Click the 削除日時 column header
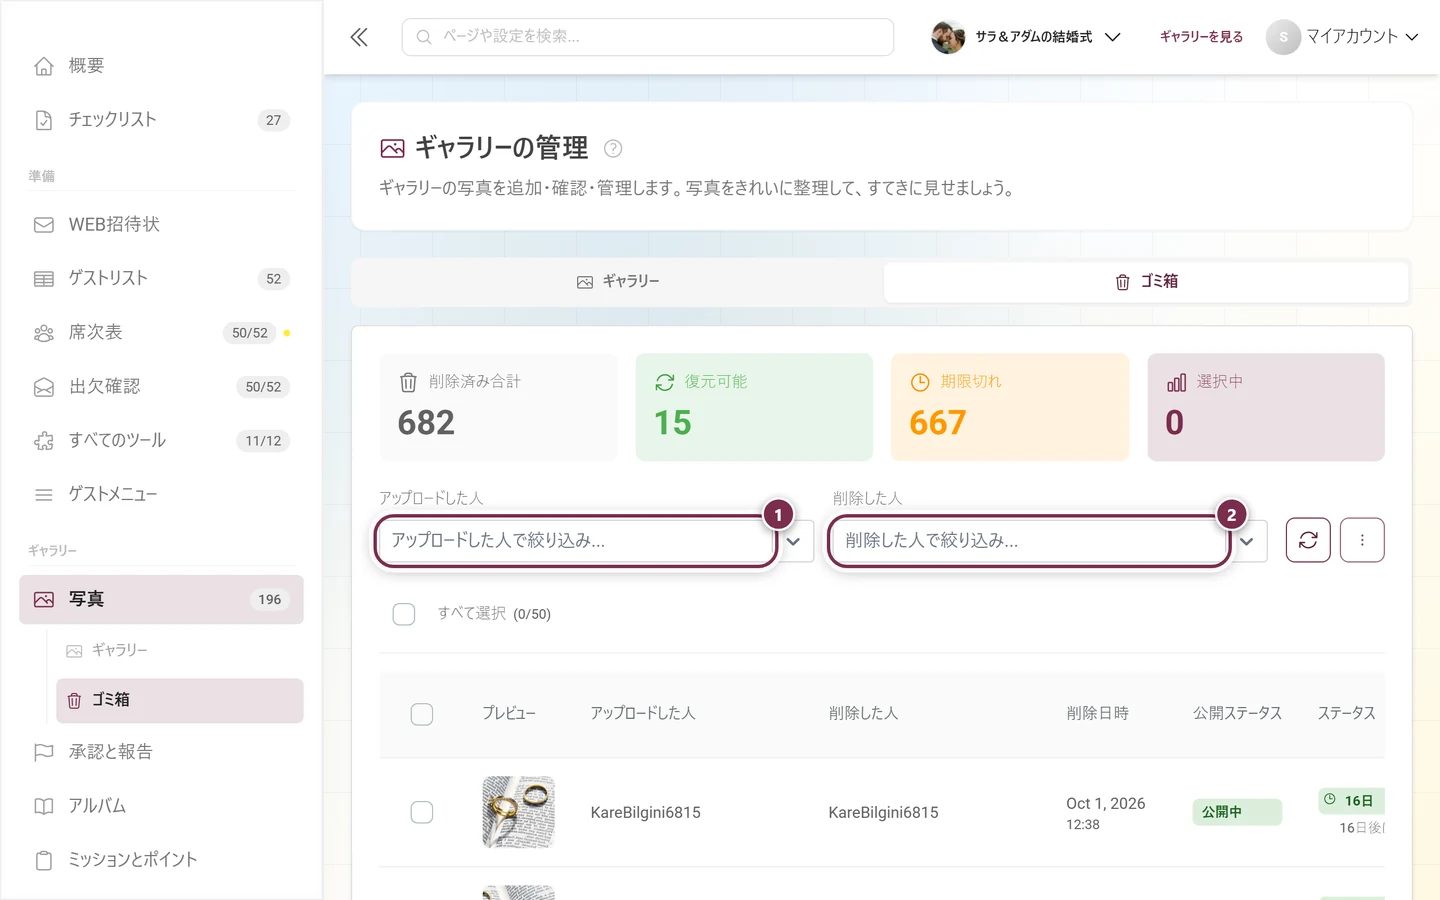Screen dimensions: 1440x900 (1097, 714)
